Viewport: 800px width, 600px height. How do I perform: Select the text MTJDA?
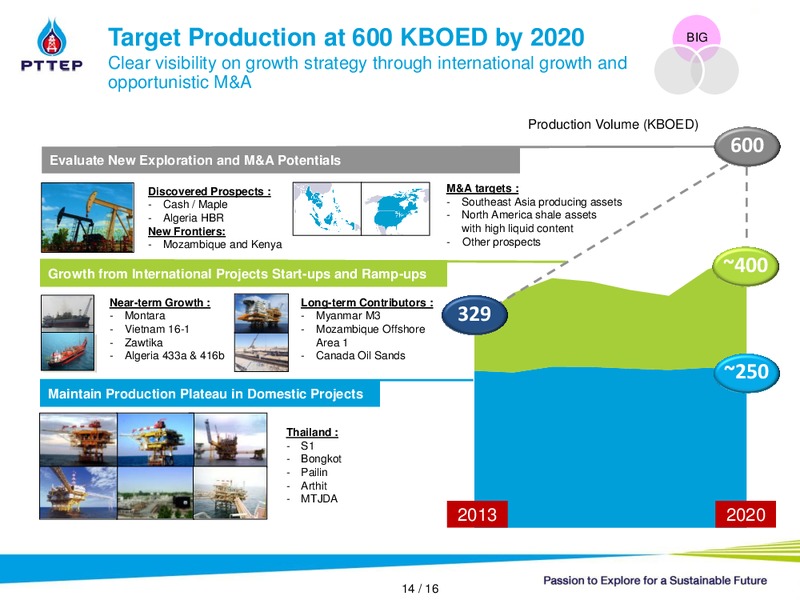pyautogui.click(x=319, y=498)
